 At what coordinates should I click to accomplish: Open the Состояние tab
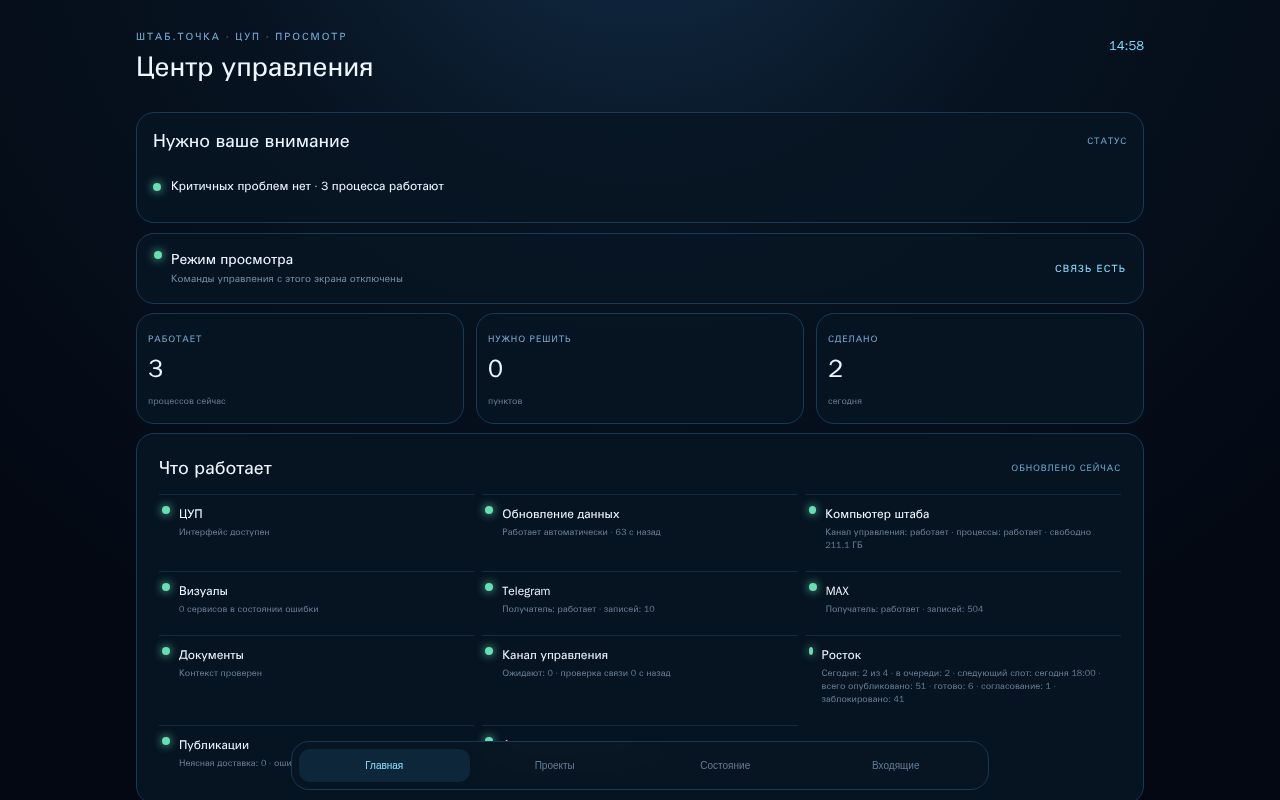tap(725, 765)
